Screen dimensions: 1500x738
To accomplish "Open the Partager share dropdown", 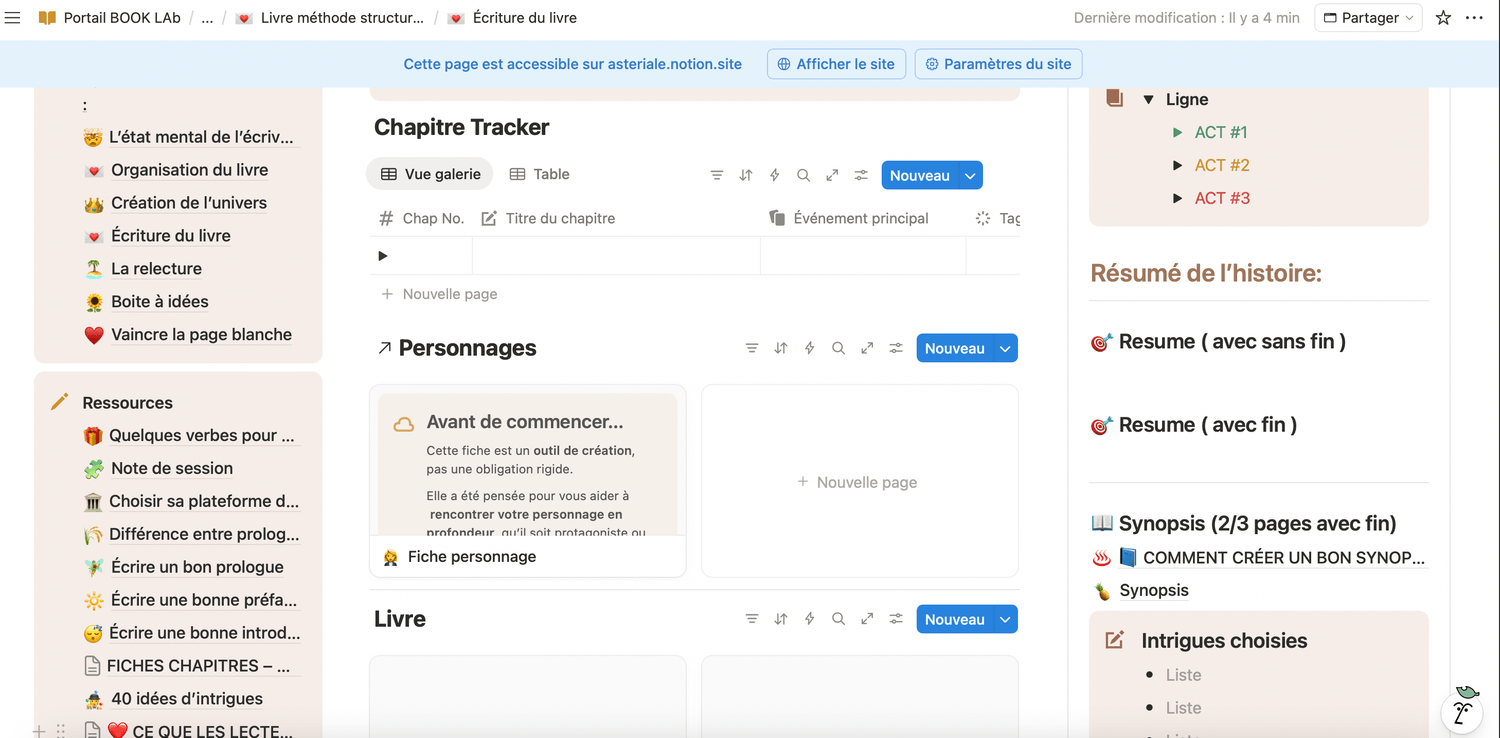I will point(1368,18).
